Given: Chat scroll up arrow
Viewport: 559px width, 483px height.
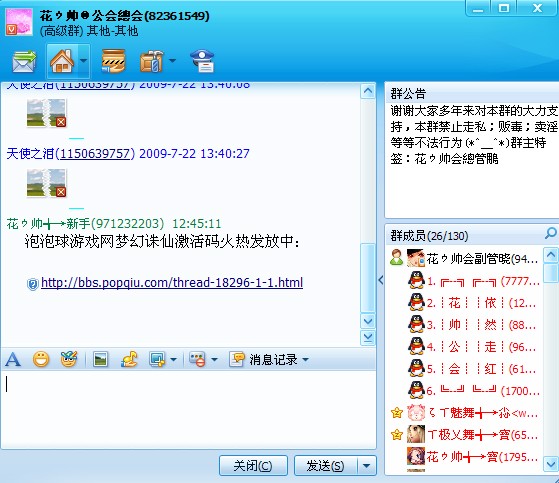Looking at the screenshot, I should 368,91.
